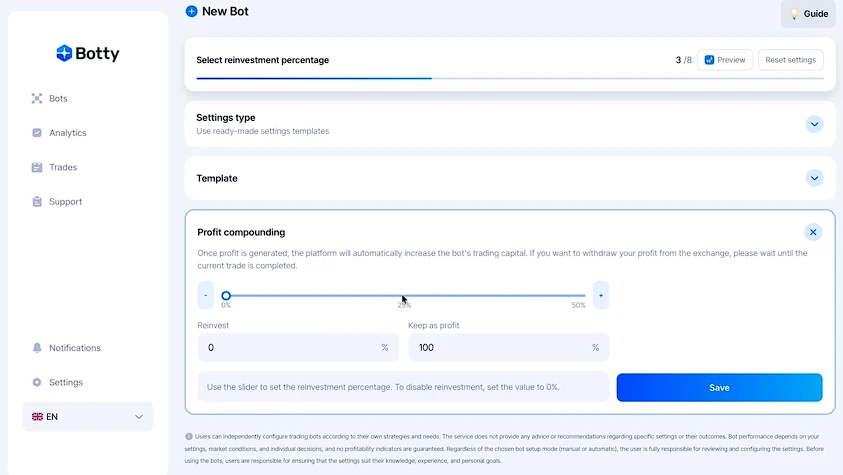Click the disclaimer info icon
The height and width of the screenshot is (475, 843).
point(189,436)
